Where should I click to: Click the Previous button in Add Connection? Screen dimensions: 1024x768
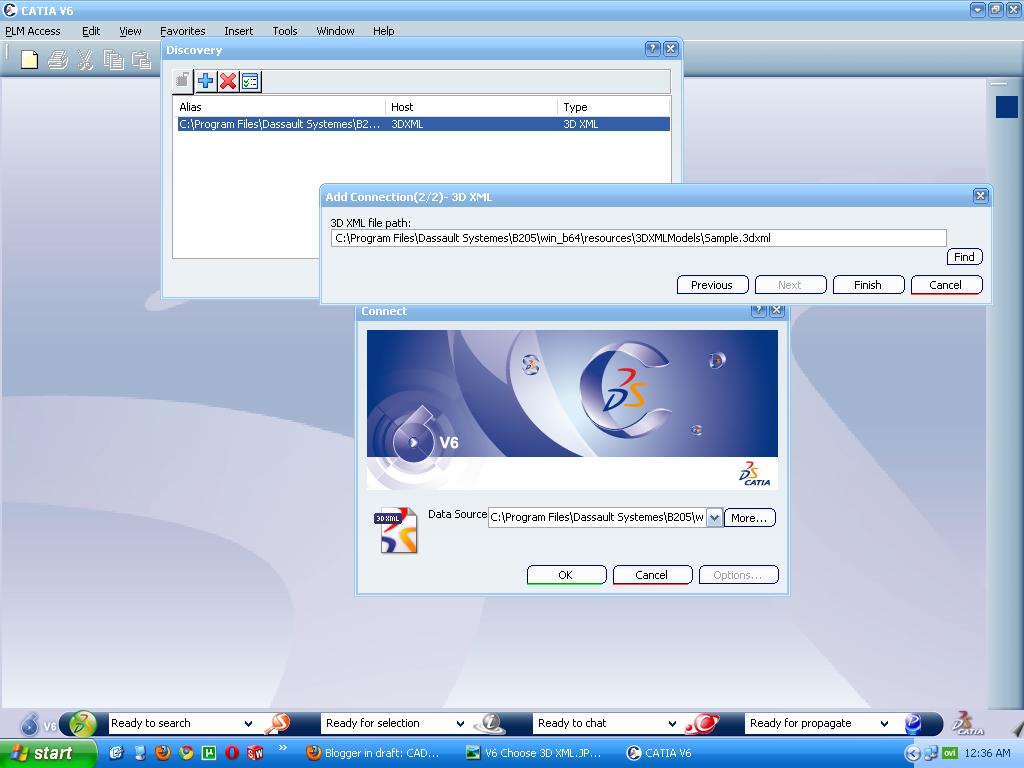coord(712,285)
